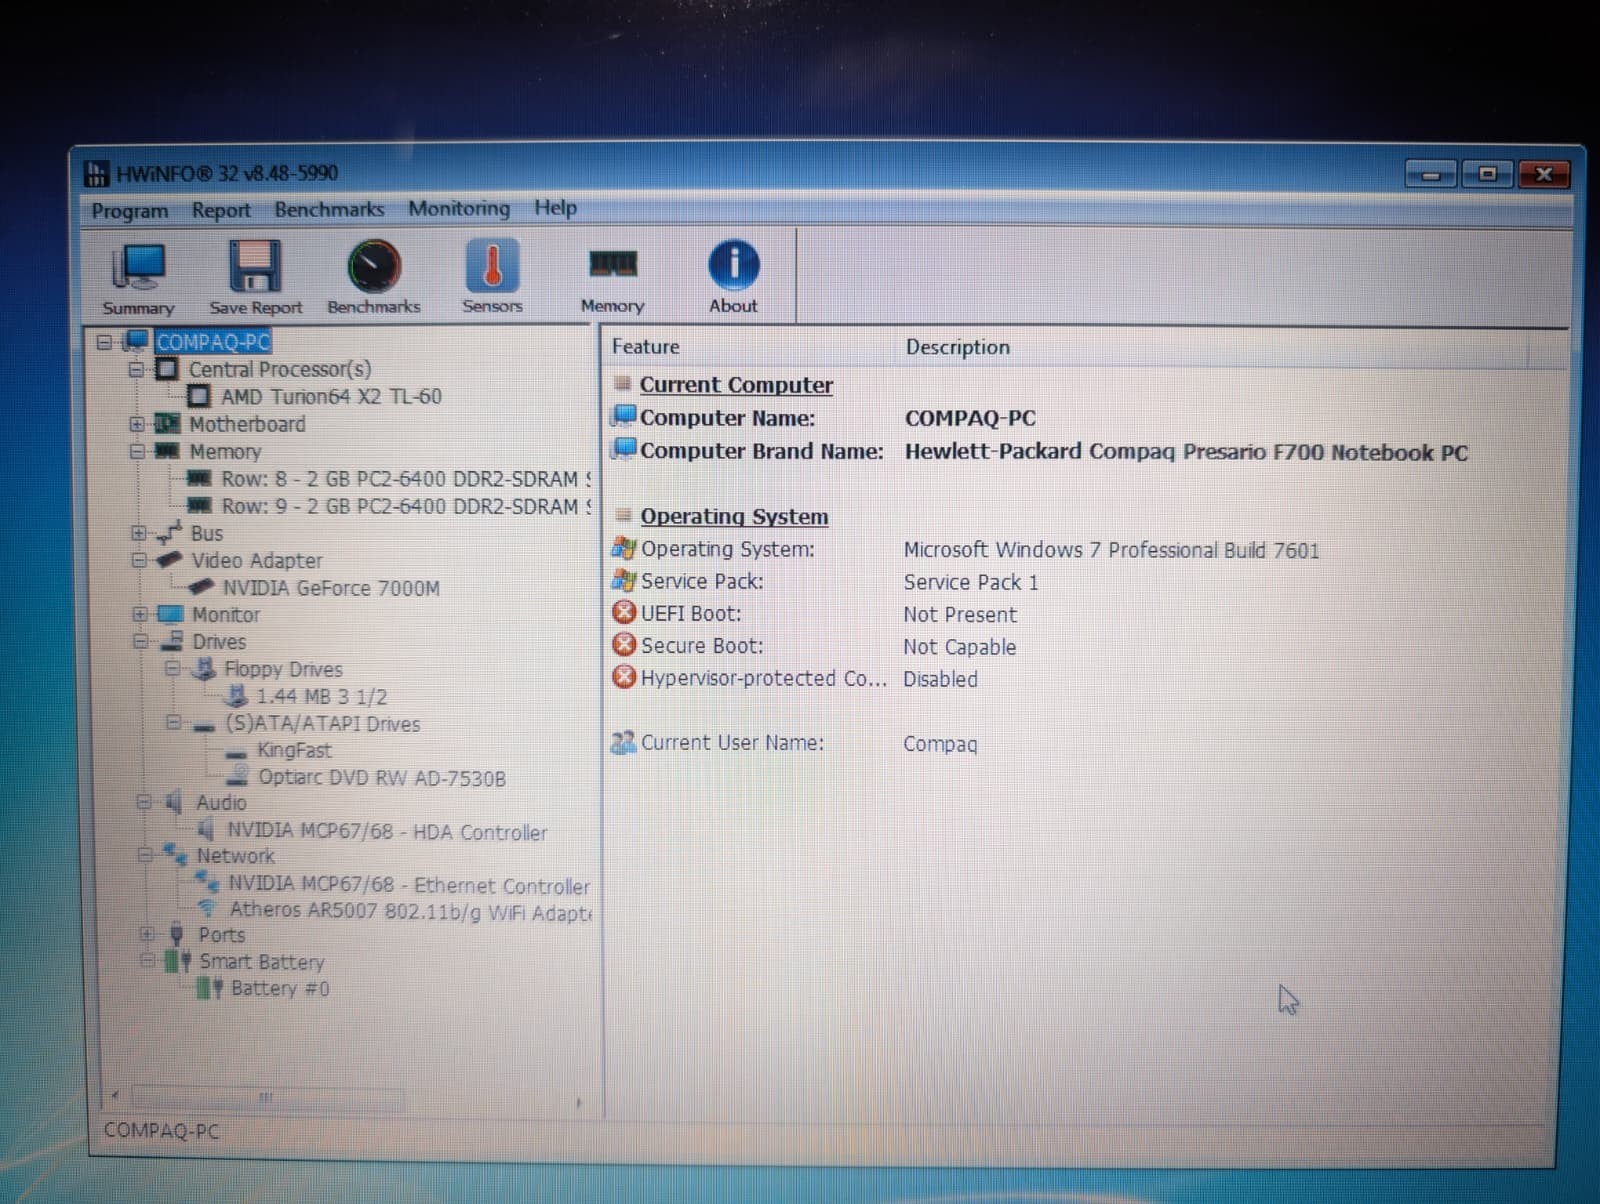Click the Optiarc DVD drive icon
This screenshot has height=1204, width=1600.
237,777
